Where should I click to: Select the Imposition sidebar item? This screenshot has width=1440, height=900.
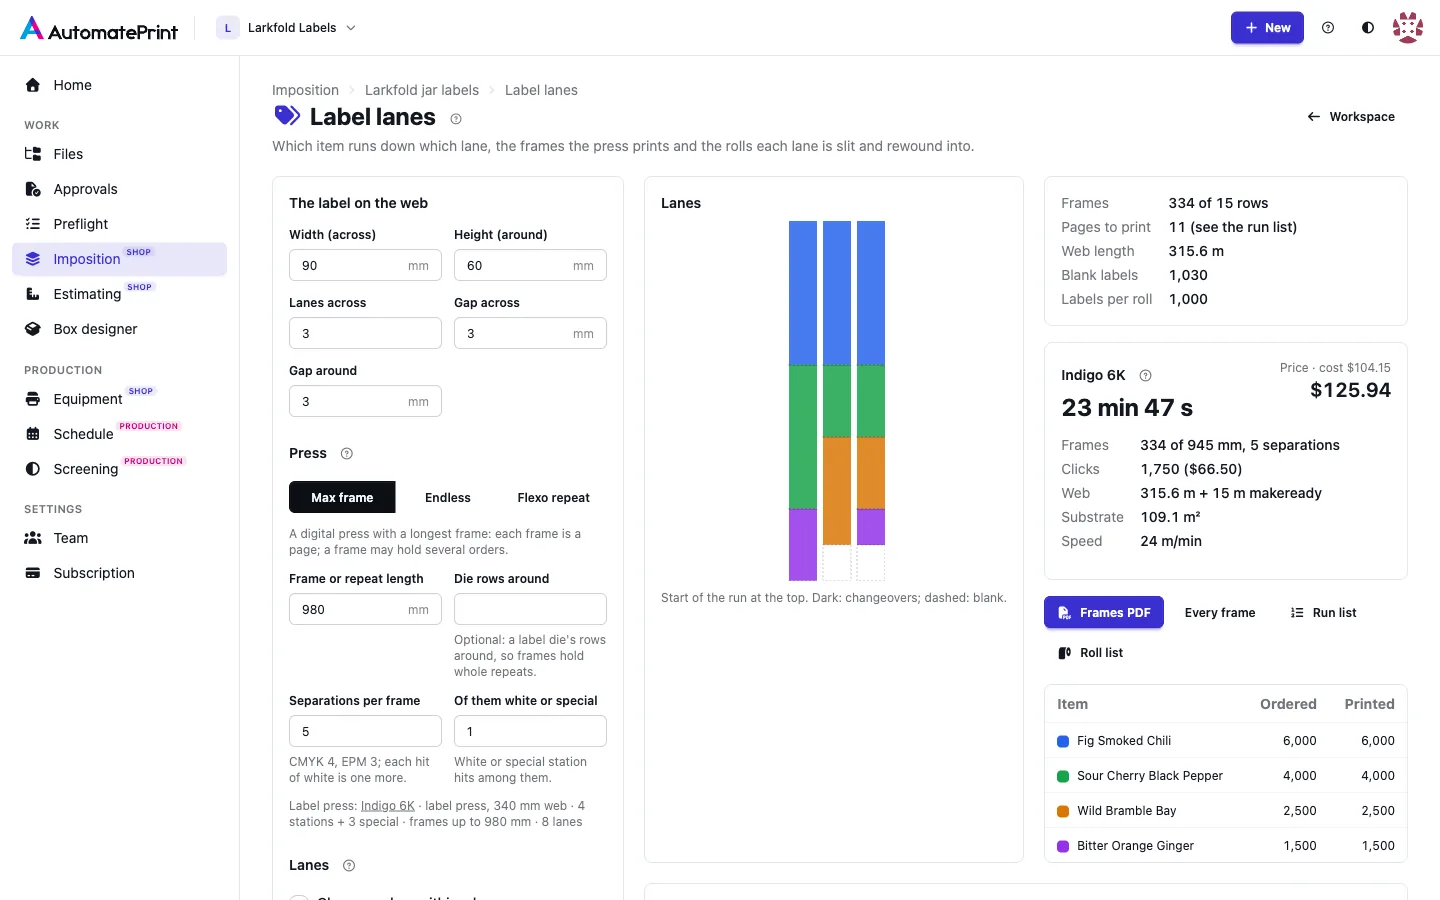click(119, 259)
